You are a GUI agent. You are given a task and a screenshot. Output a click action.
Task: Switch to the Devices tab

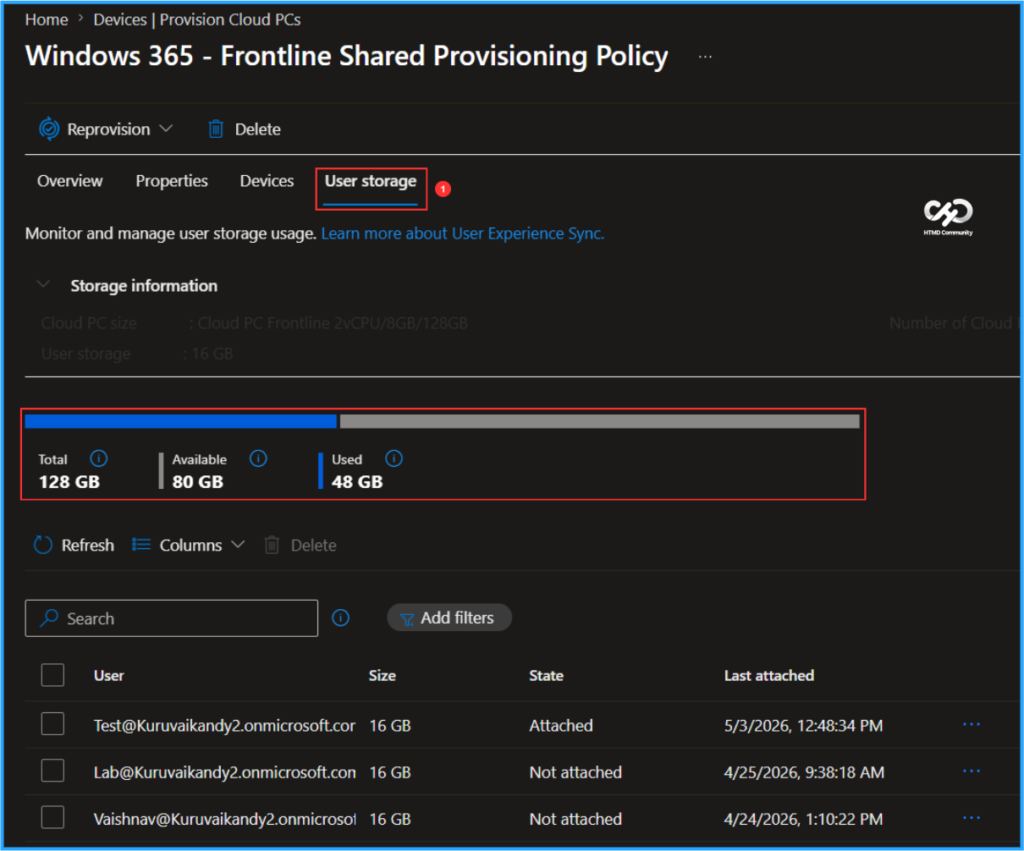click(267, 181)
